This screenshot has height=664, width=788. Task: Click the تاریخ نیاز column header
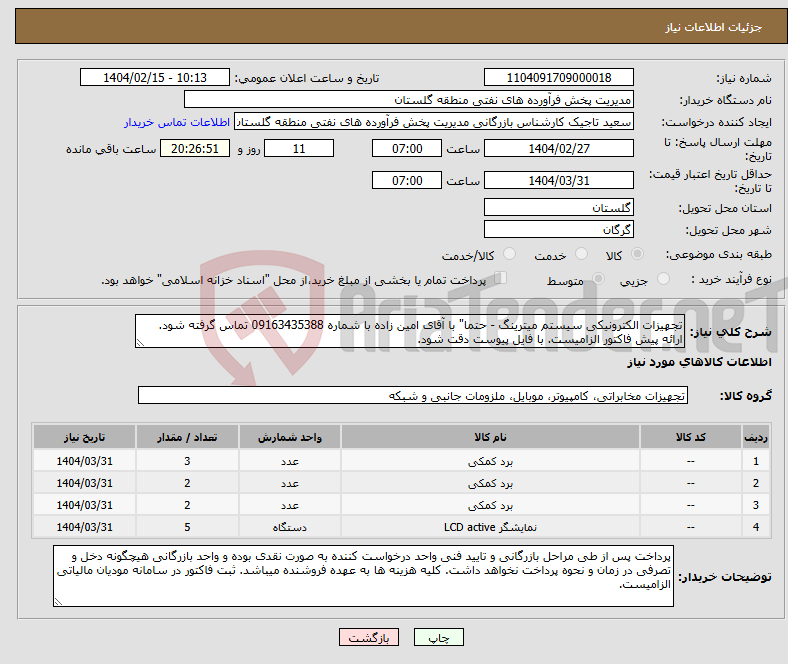[x=84, y=437]
